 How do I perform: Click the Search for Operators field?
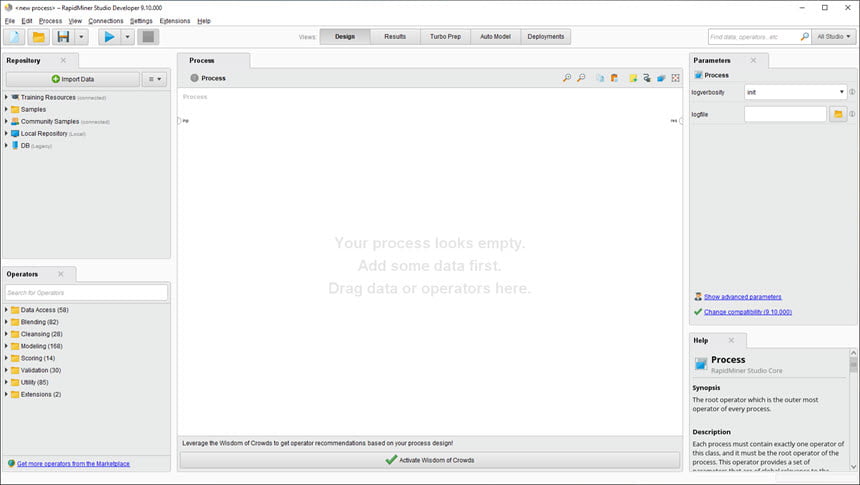86,292
